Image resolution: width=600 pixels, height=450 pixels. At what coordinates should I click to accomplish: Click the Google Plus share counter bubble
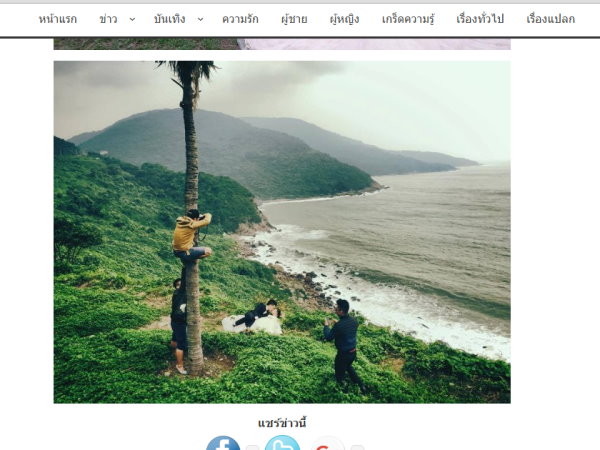[x=357, y=447]
